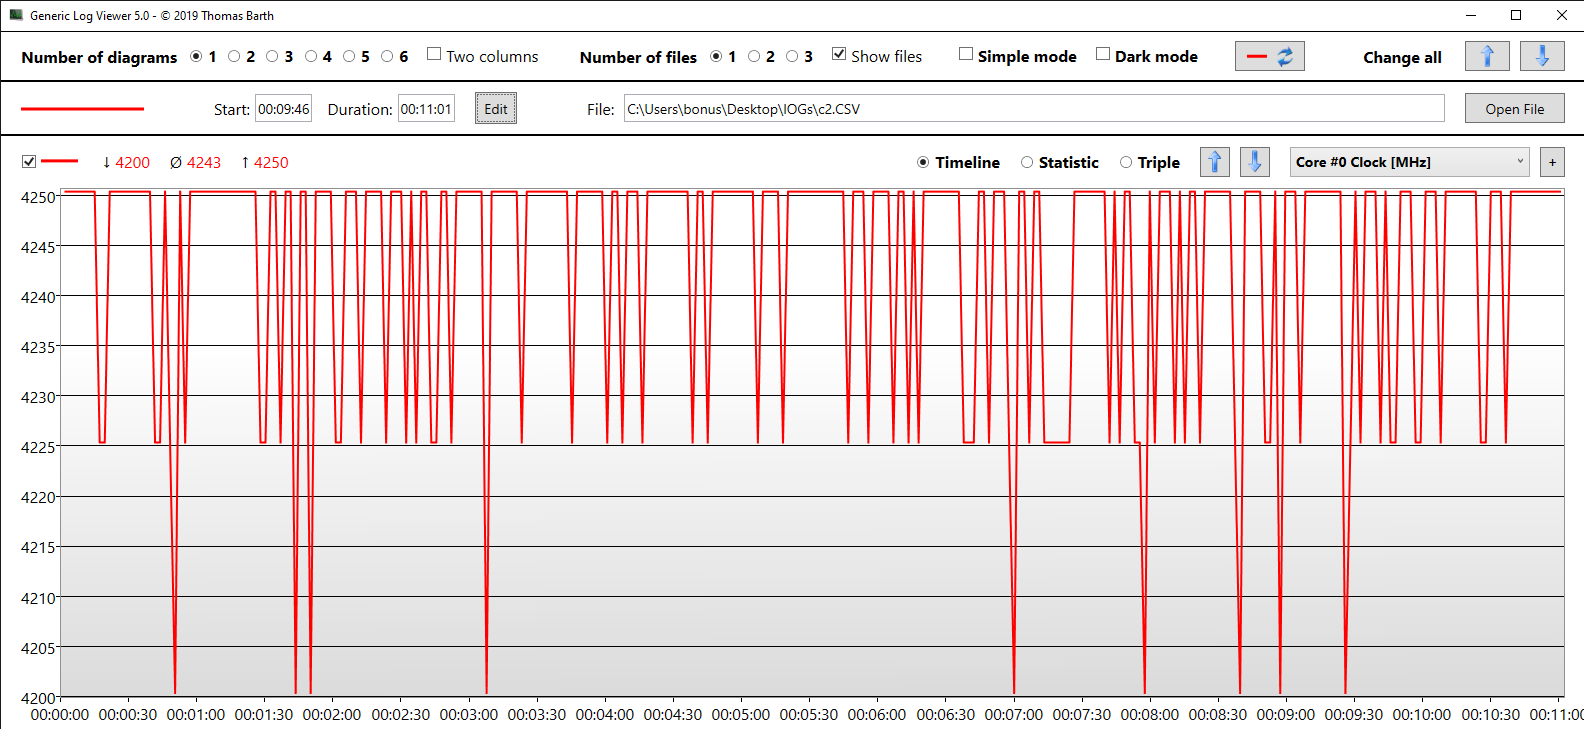Uncheck the Show files checkbox

[x=839, y=54]
